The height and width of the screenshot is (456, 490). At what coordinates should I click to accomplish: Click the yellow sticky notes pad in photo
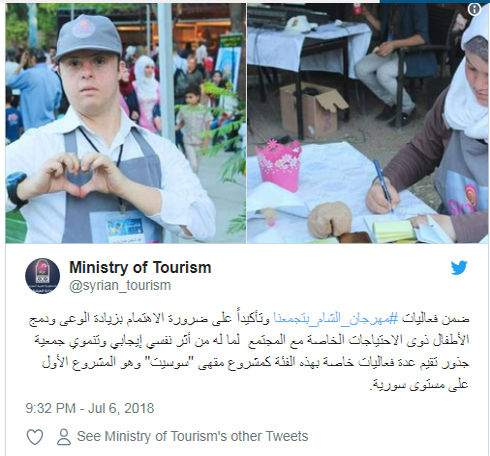coord(393,230)
